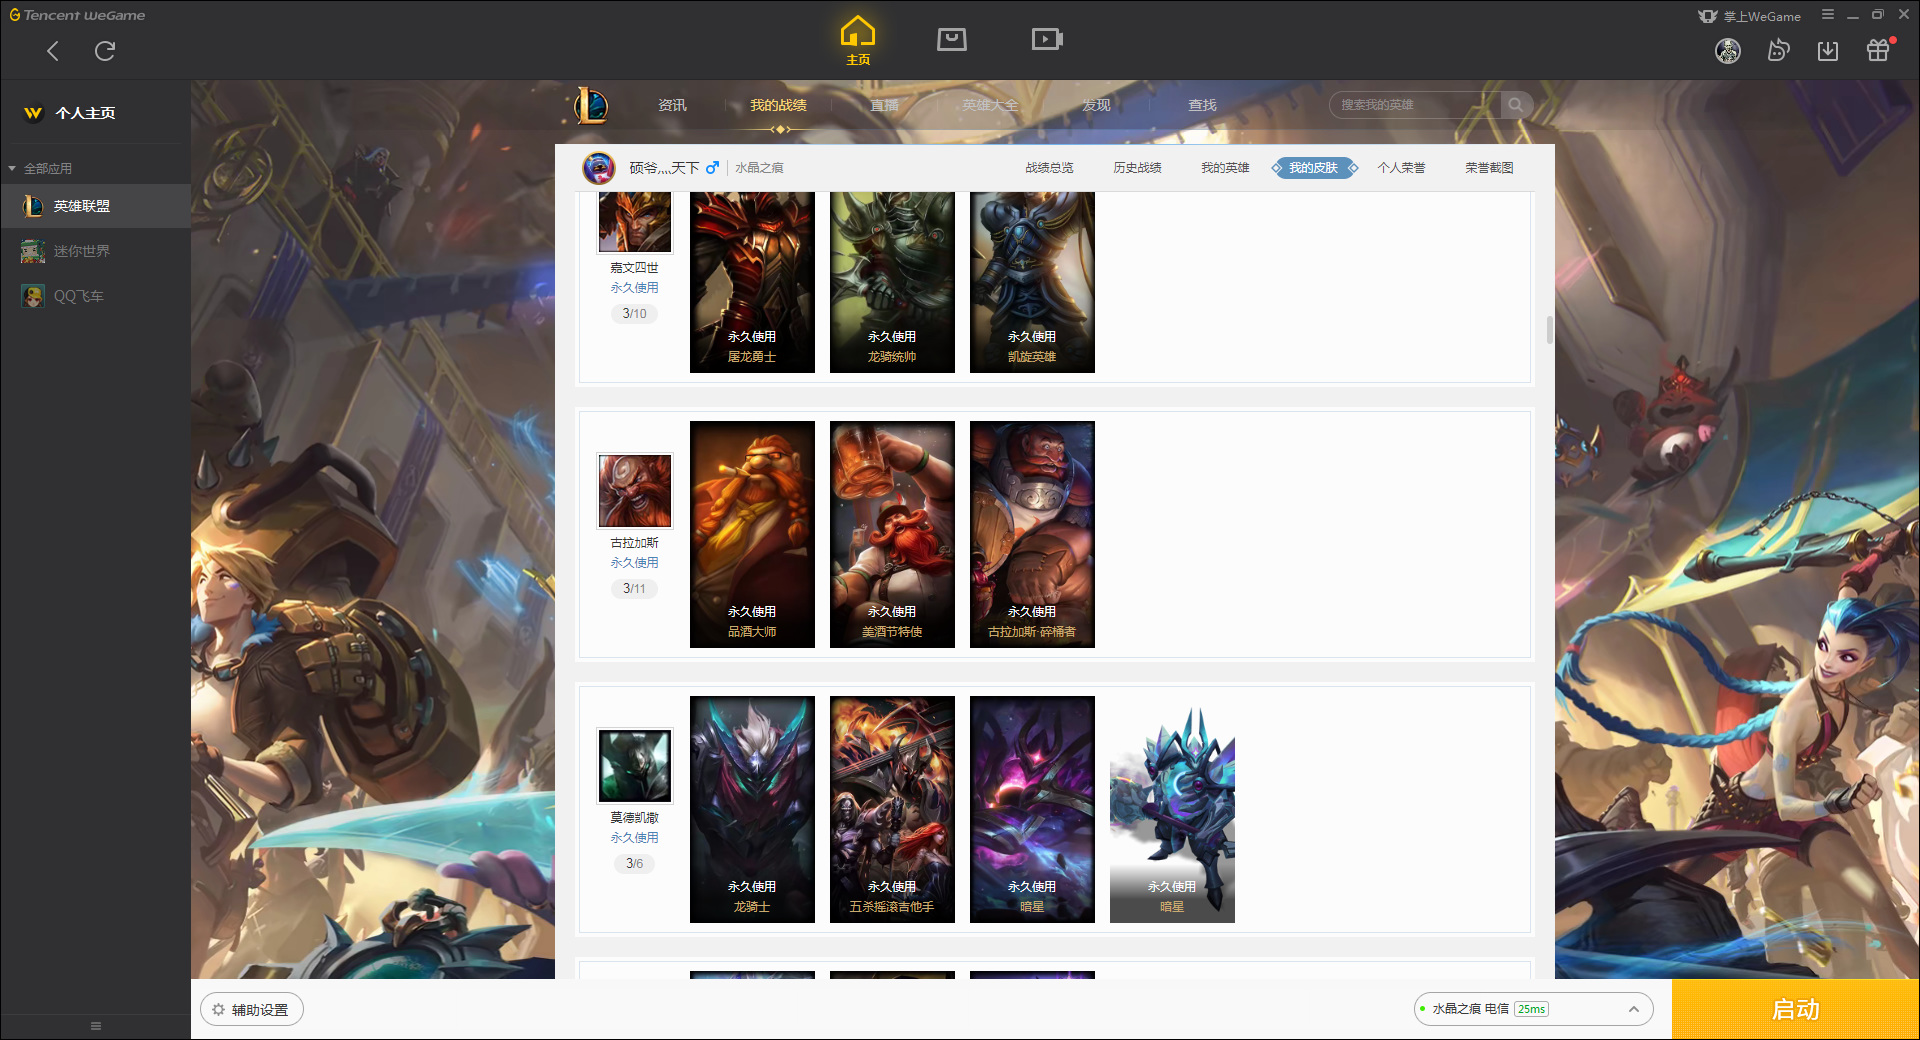Open the 发现 tab
Screen dimensions: 1920x1040
point(1096,105)
